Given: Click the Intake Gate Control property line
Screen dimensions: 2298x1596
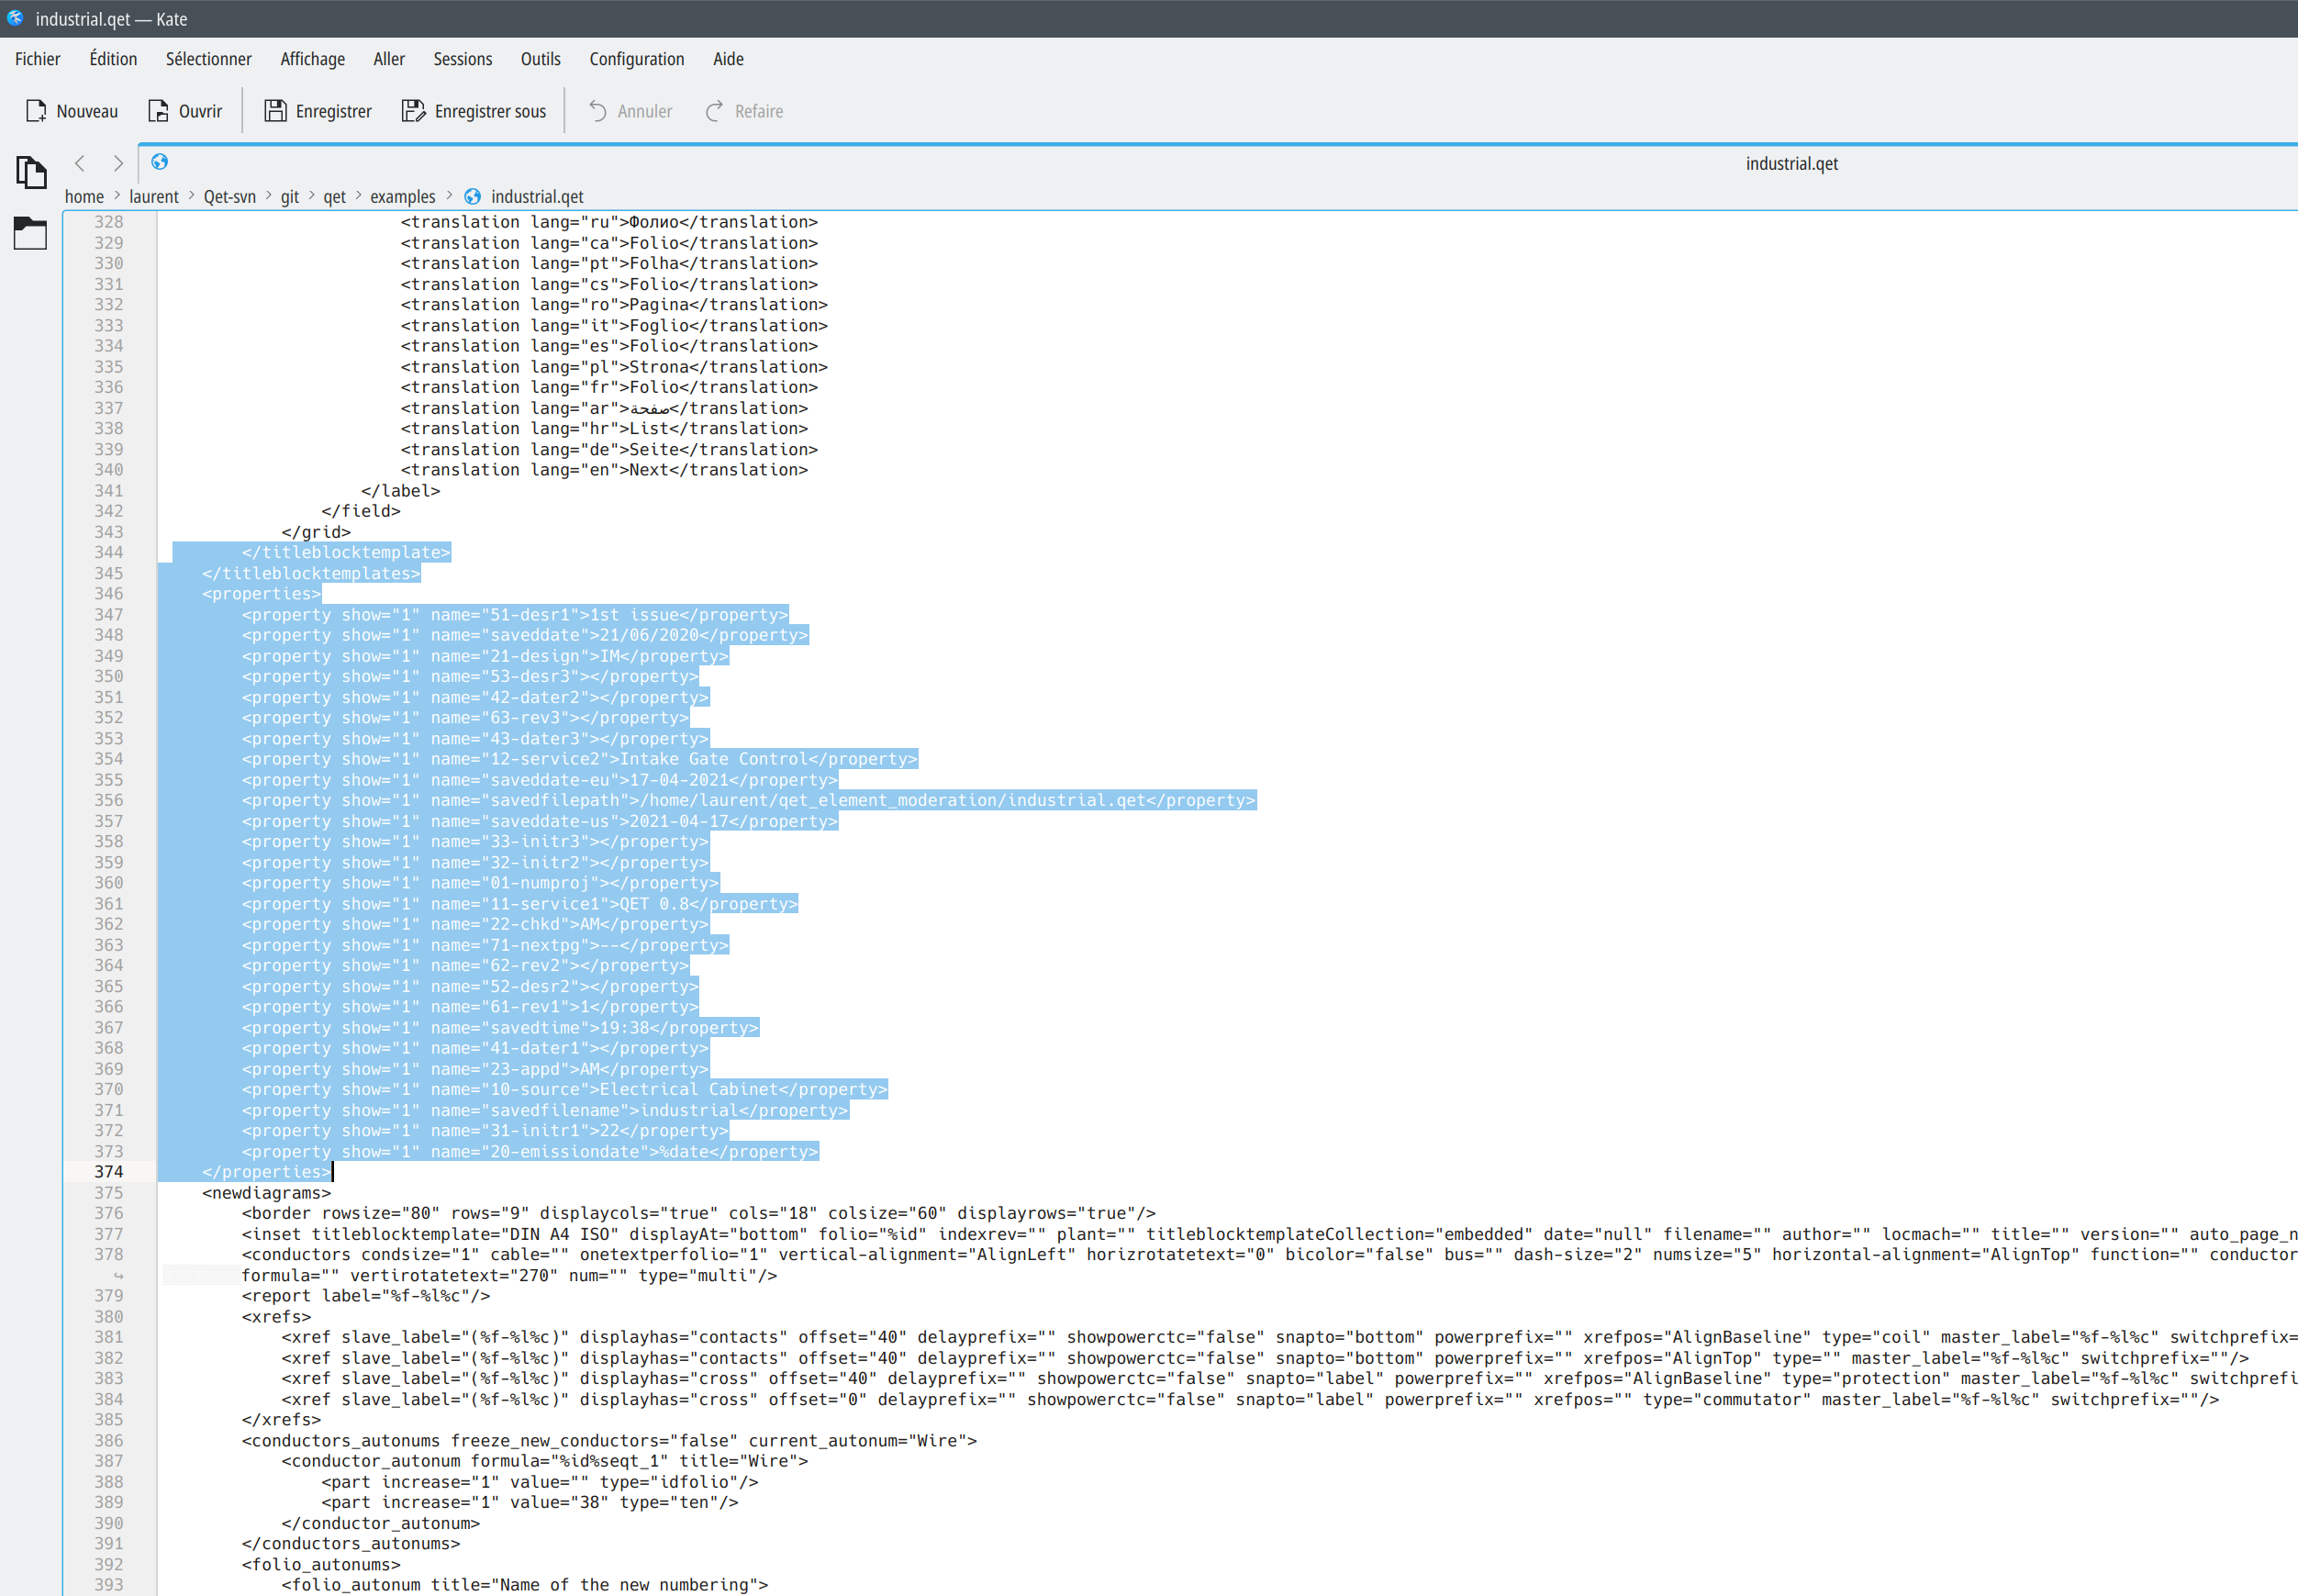Looking at the screenshot, I should [579, 759].
